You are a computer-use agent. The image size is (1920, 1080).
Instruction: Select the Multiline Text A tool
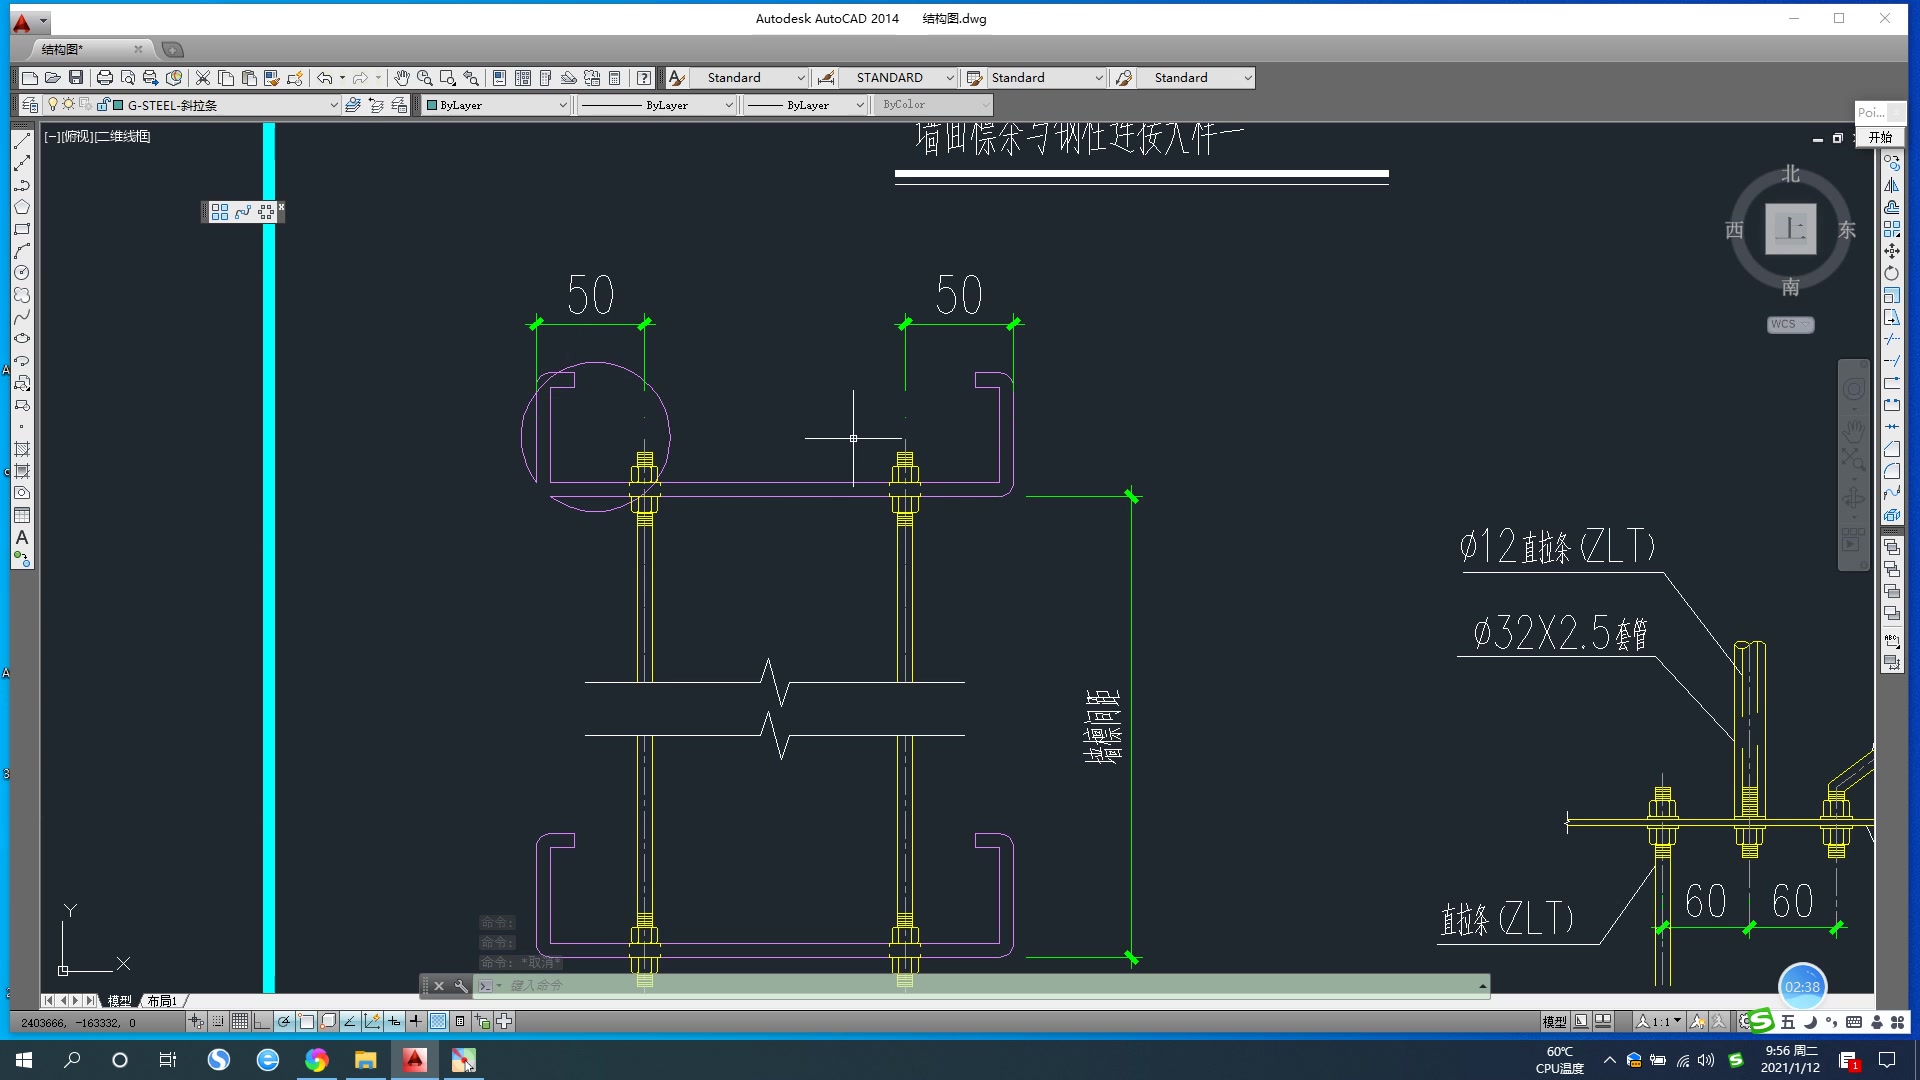pos(22,538)
